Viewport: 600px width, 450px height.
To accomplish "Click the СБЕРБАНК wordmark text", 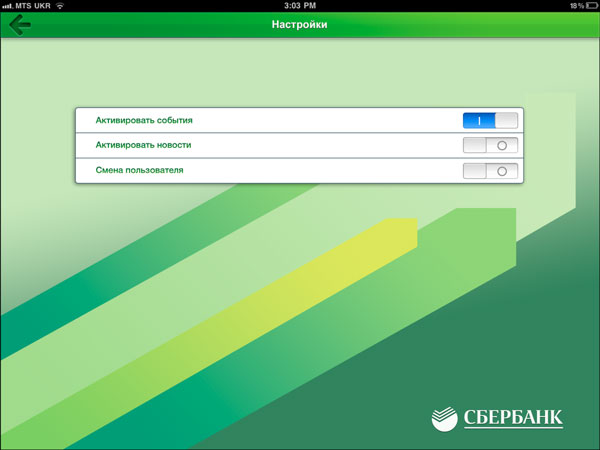I will click(x=512, y=418).
